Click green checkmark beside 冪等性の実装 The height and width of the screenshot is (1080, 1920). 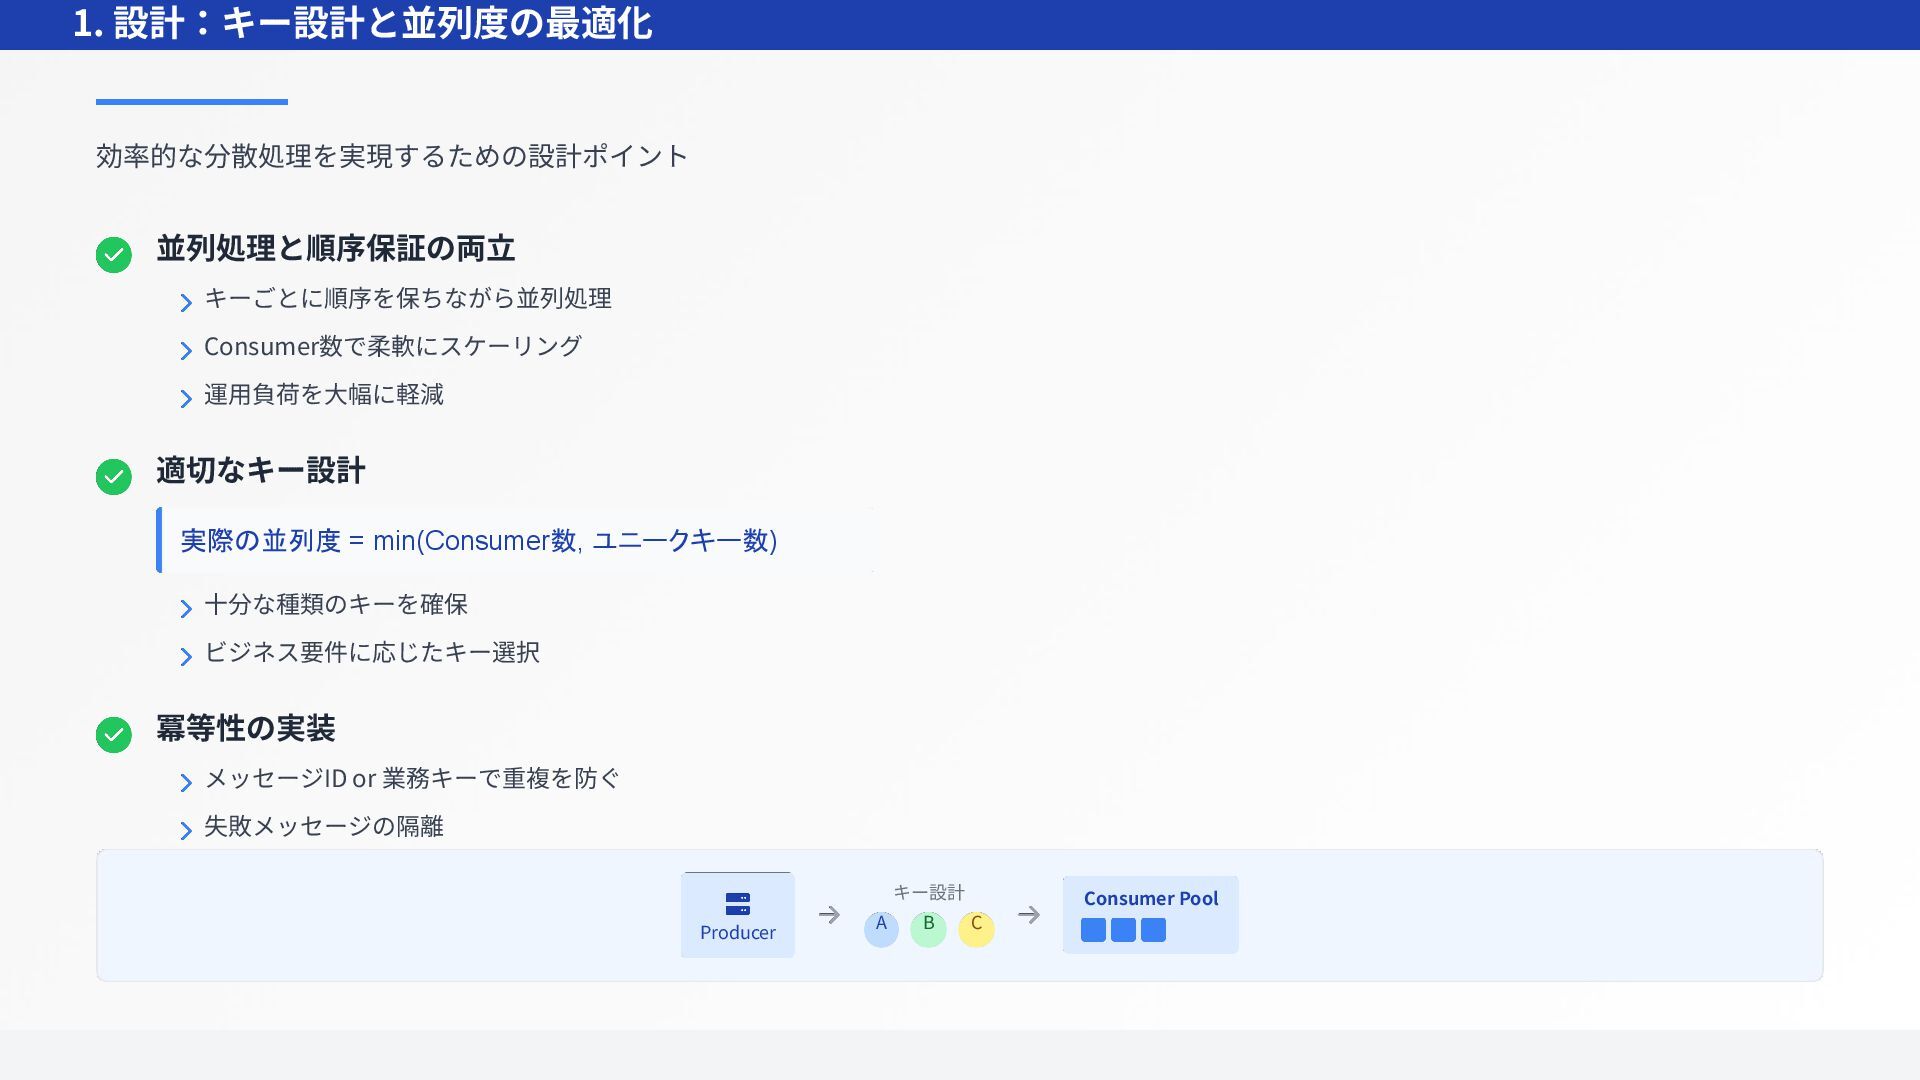coord(114,735)
